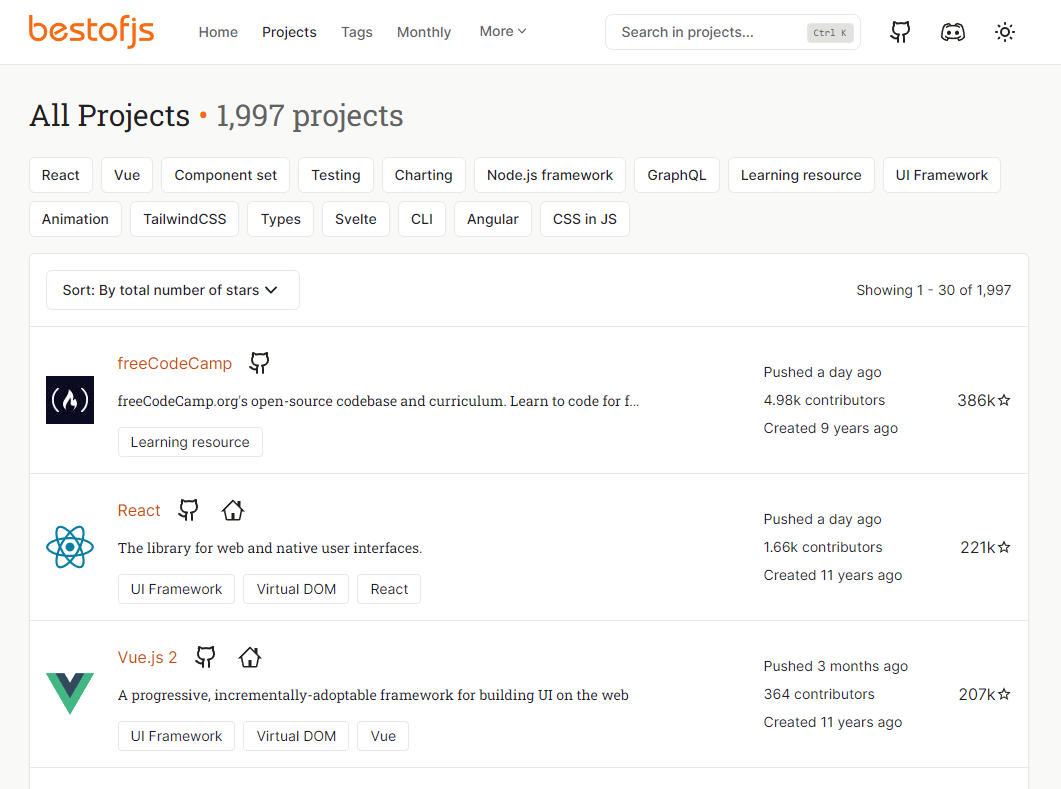Click 'Showing 1 - 30 of 1,997' text
Screen dimensions: 1061x789
[x=934, y=290]
